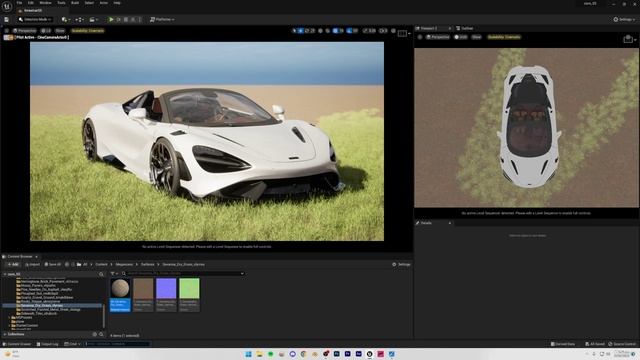The image size is (640, 360).
Task: Click the Show button in main viewport
Action: pyautogui.click(x=60, y=31)
